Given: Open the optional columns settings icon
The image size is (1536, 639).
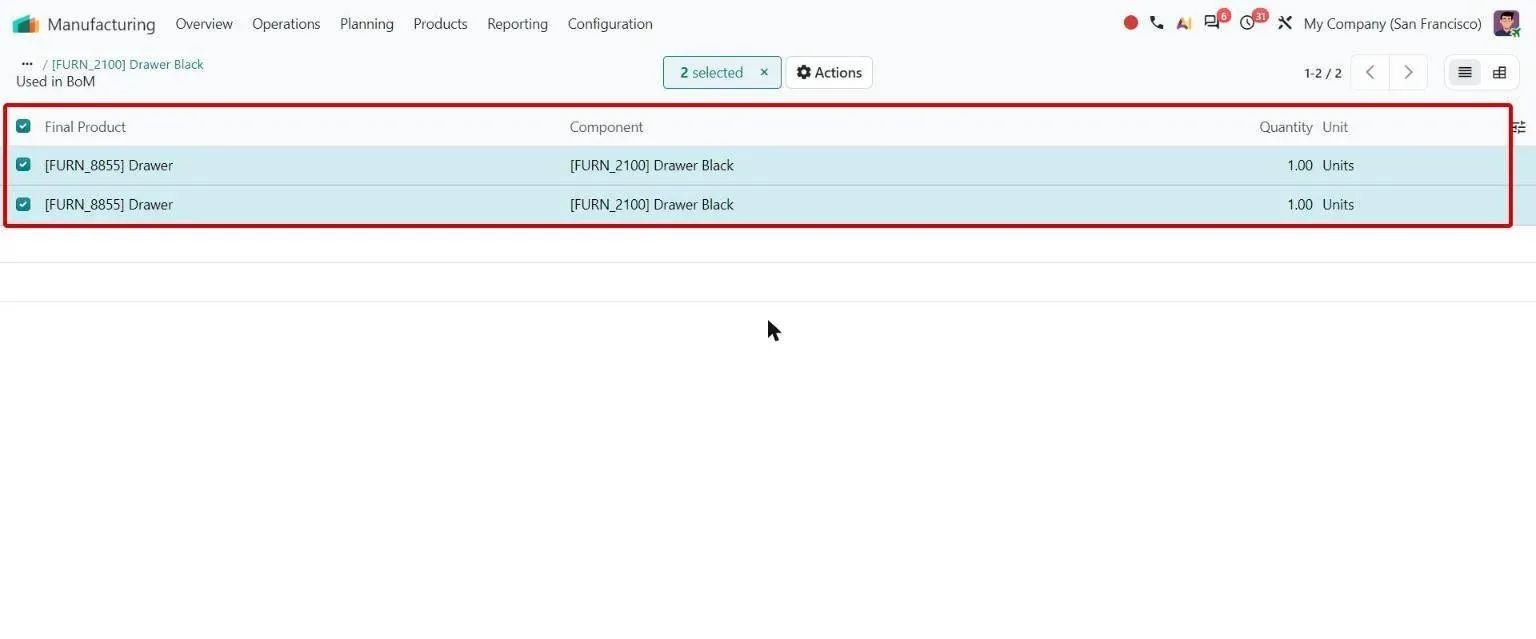Looking at the screenshot, I should click(1519, 127).
